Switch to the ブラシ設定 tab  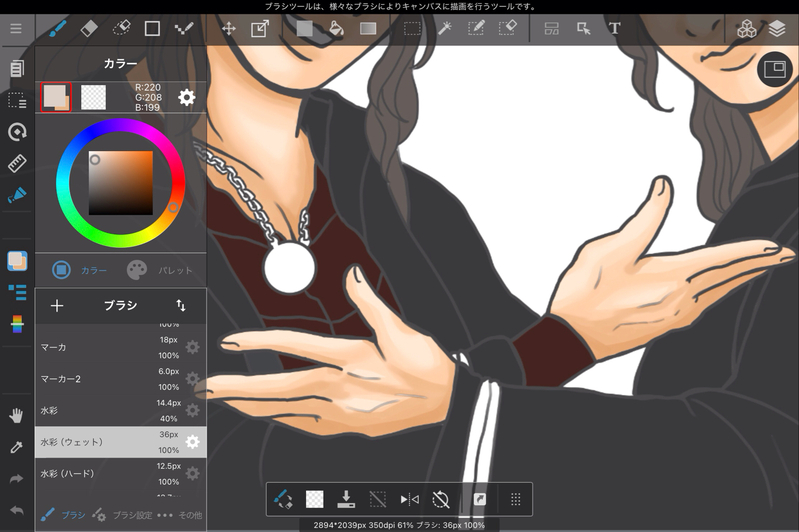[122, 515]
